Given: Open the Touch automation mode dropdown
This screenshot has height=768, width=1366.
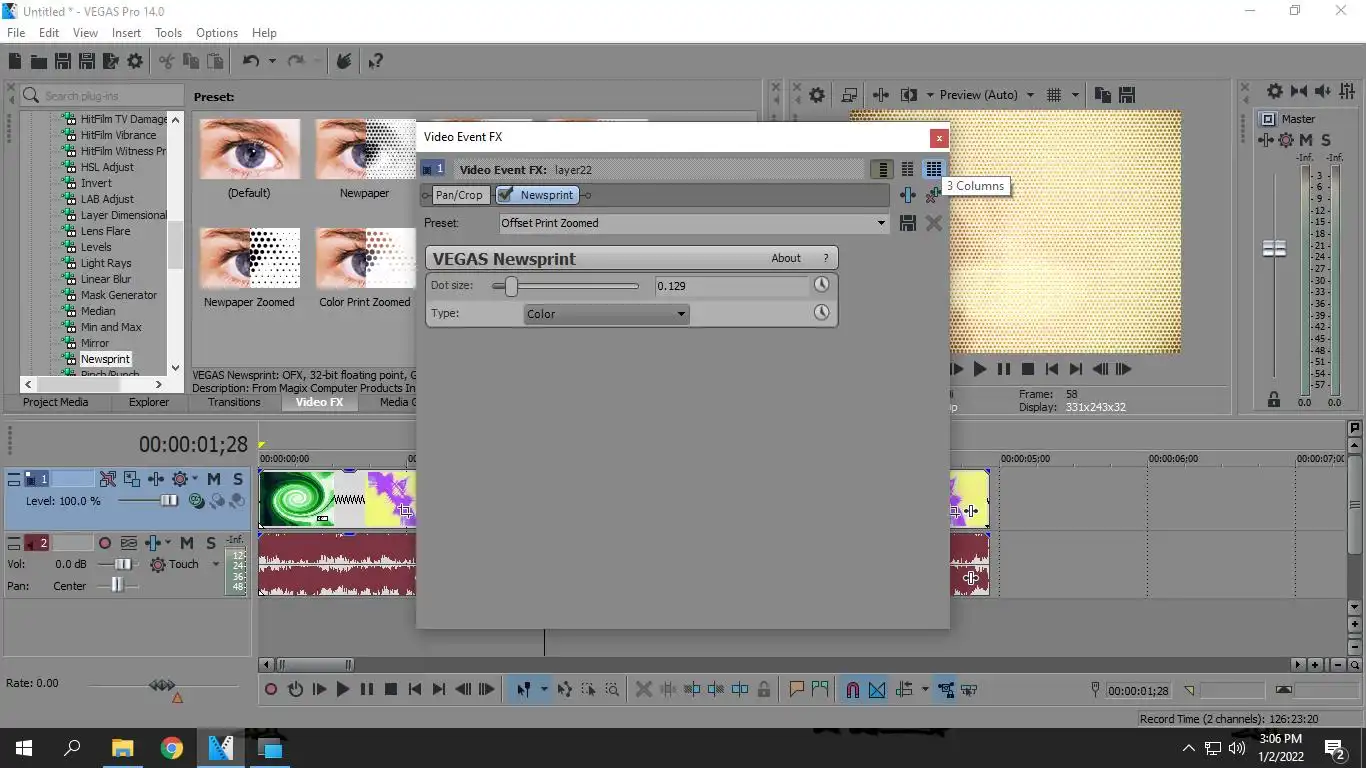Looking at the screenshot, I should pyautogui.click(x=215, y=564).
